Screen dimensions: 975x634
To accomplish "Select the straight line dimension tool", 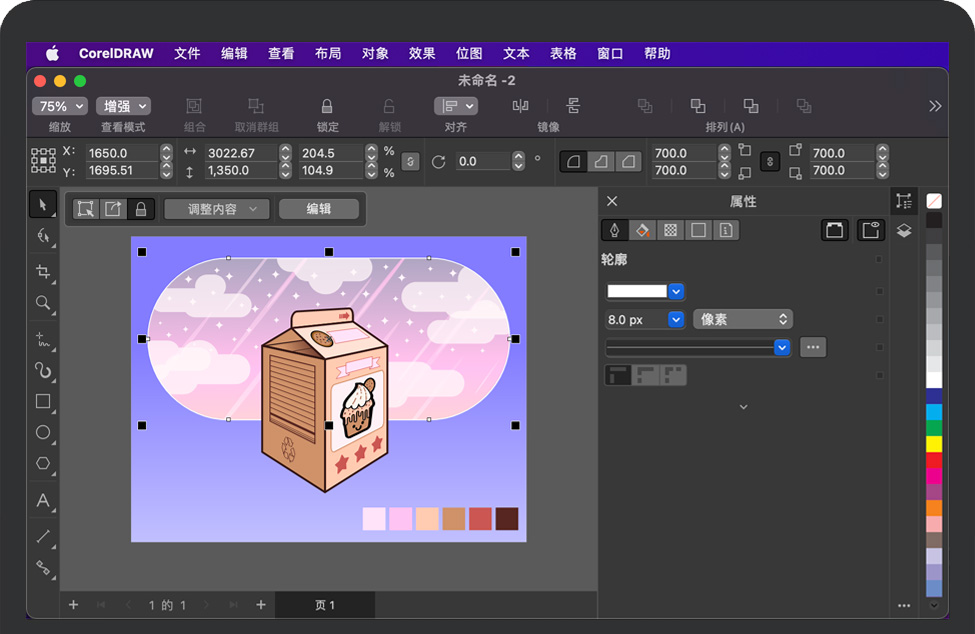I will click(43, 536).
